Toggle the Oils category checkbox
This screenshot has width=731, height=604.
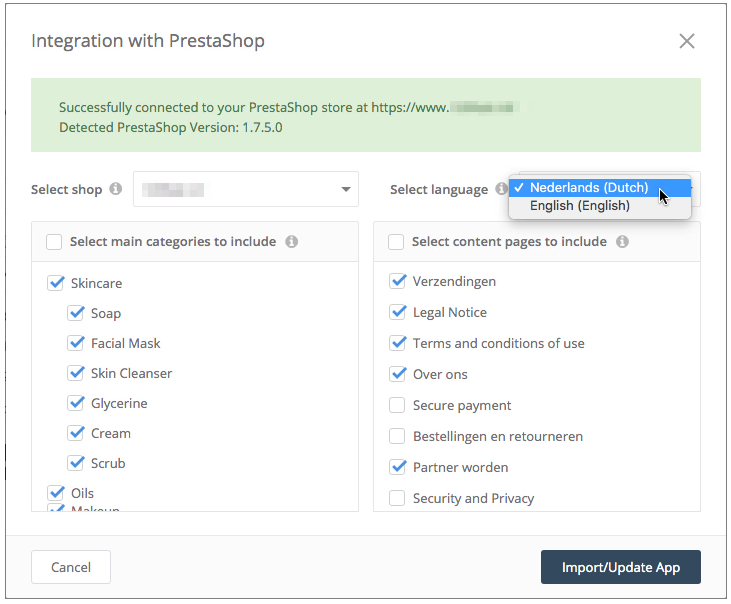[x=56, y=493]
